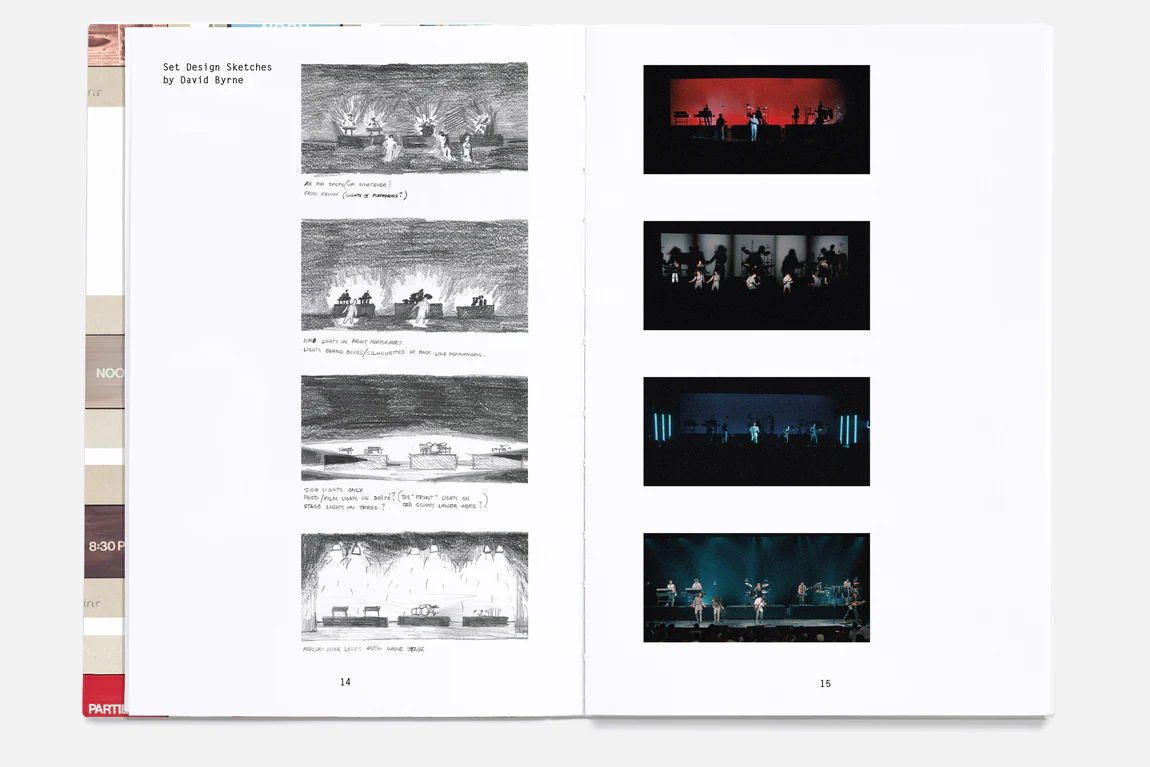Click the pencil sketch with four bursting pin spots
1150x767 pixels.
(414, 118)
